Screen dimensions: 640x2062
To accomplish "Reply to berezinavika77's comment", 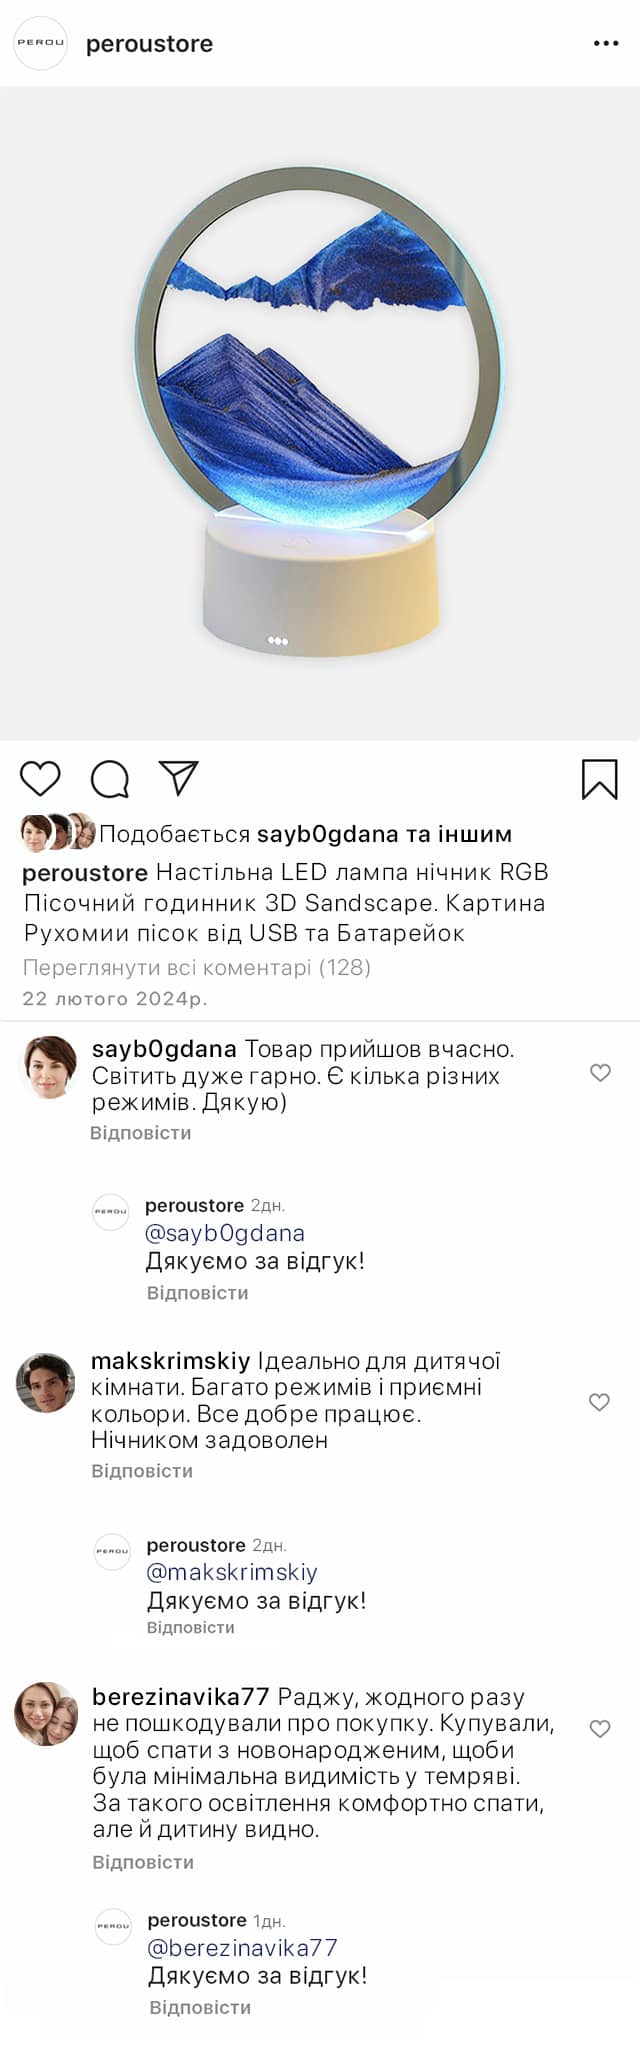I will point(143,1862).
